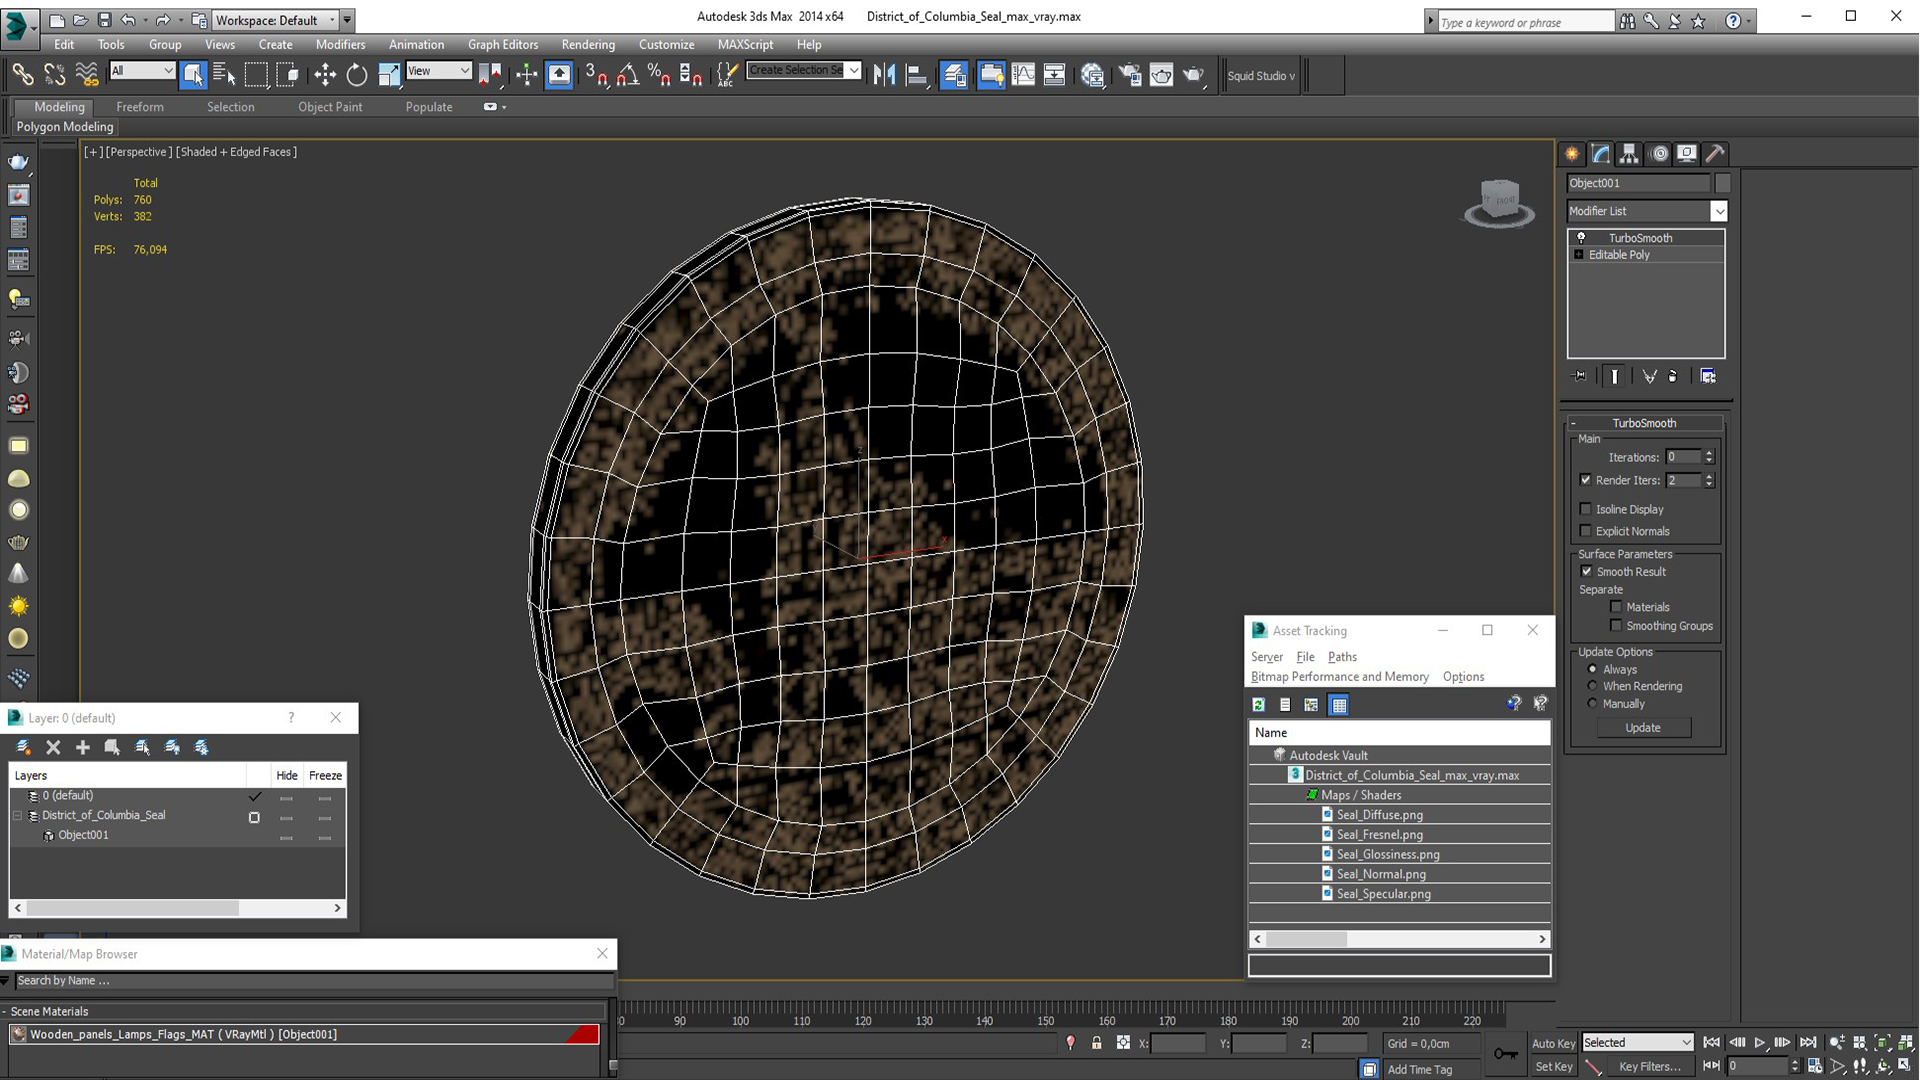This screenshot has height=1080, width=1920.
Task: Open the Material Editor icon
Action: pyautogui.click(x=1092, y=74)
